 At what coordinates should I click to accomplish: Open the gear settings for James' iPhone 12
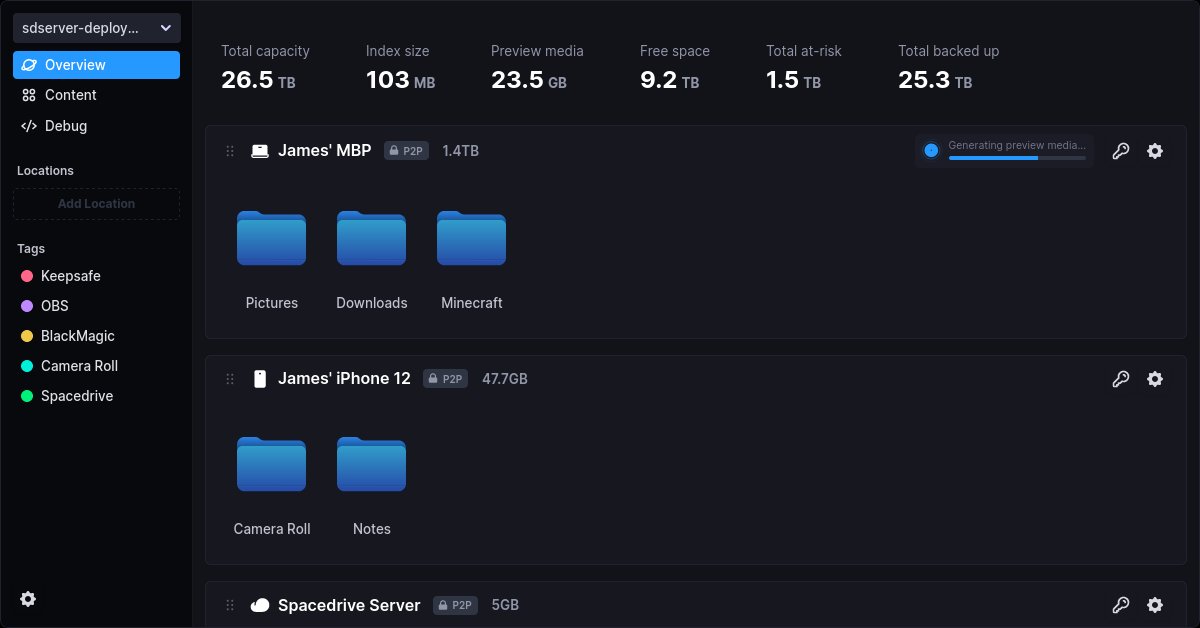point(1155,379)
